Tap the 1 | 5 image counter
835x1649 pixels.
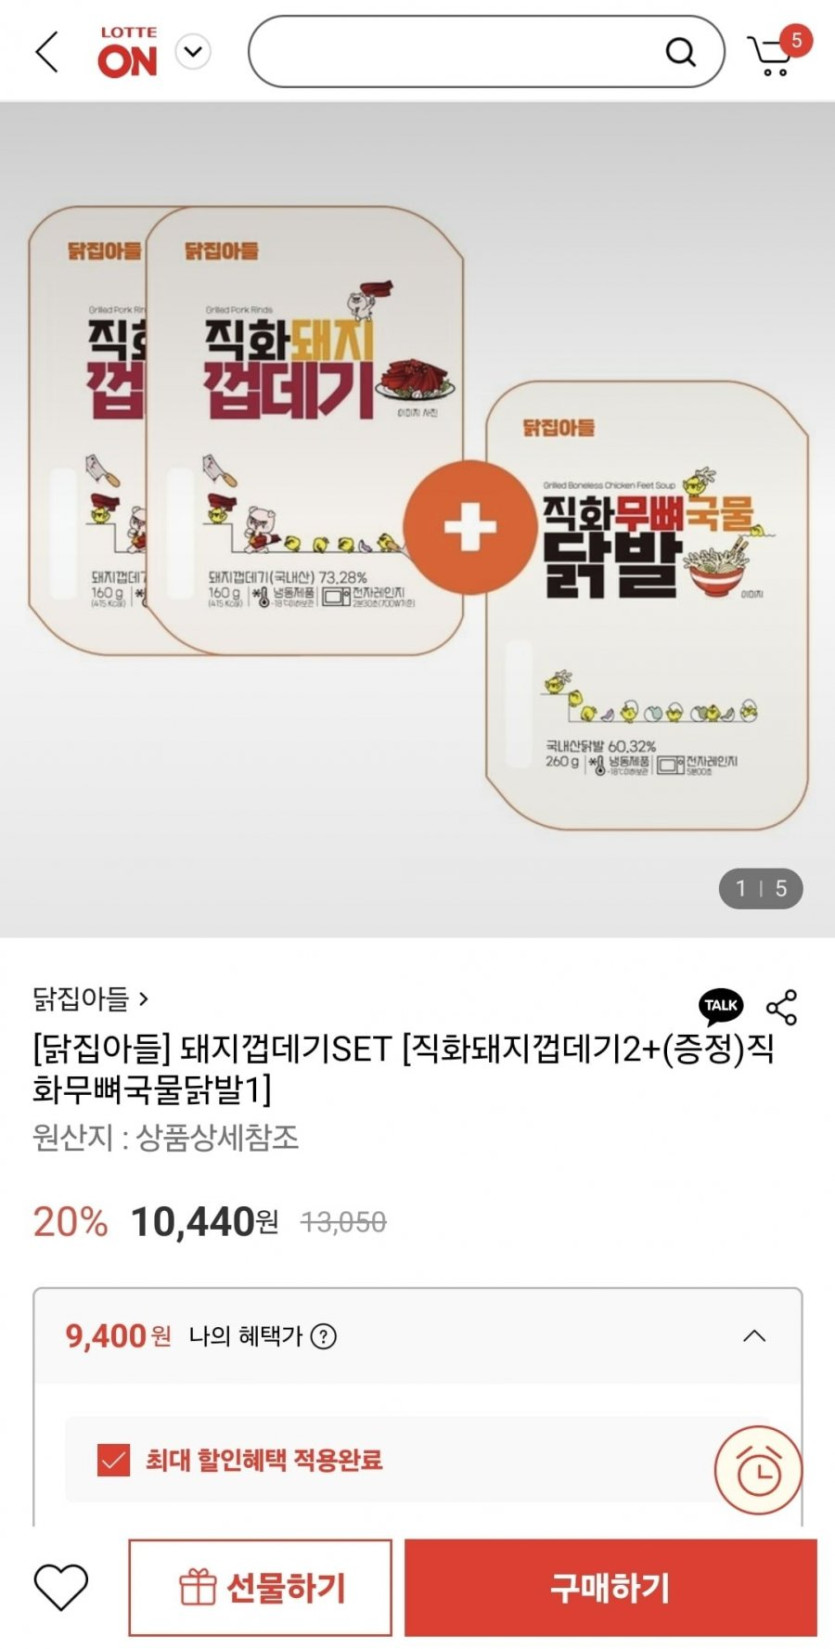click(x=761, y=888)
